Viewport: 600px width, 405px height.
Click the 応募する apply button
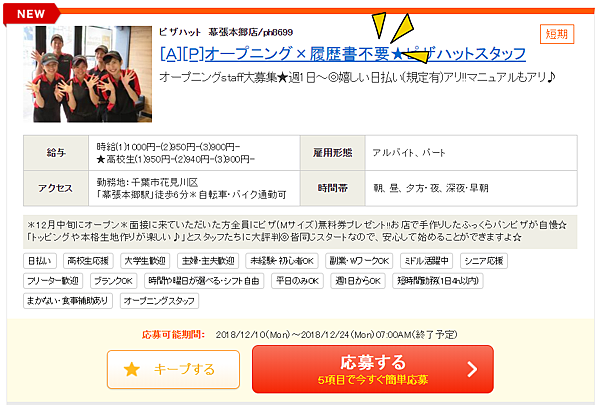(373, 369)
